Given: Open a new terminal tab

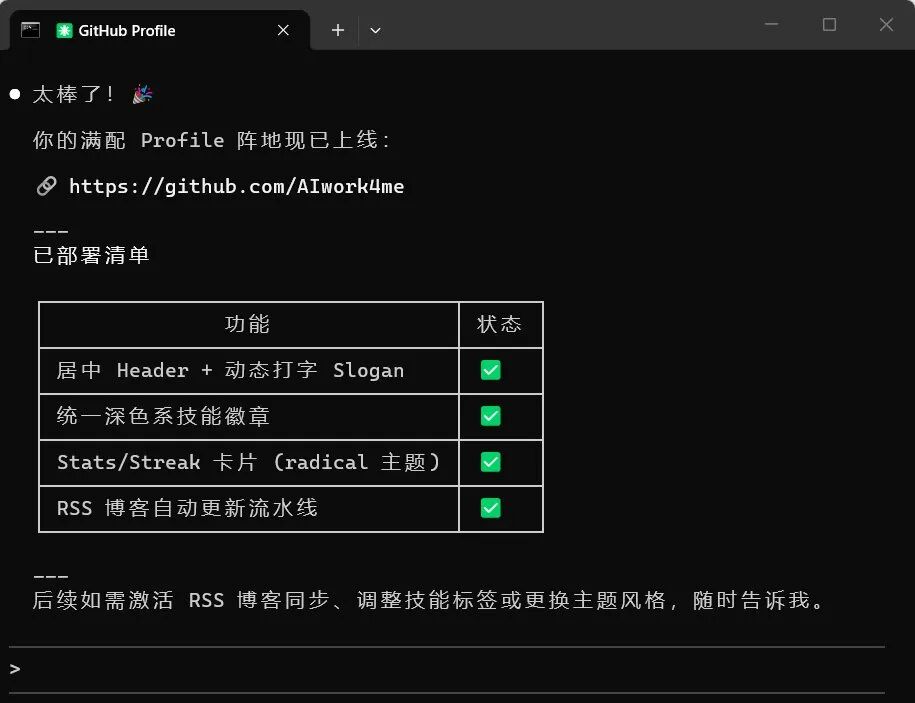Looking at the screenshot, I should tap(338, 30).
